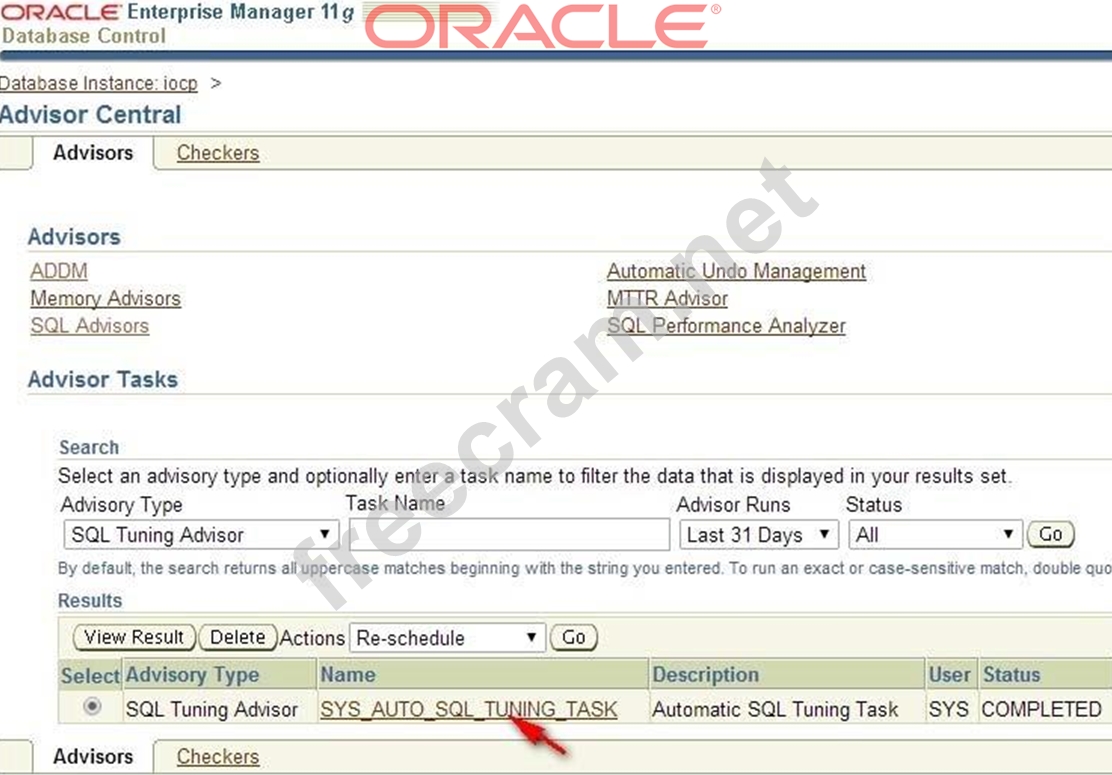Open the Database Instance: iocp breadcrumb link
Screen dimensions: 1112x775
click(x=99, y=84)
